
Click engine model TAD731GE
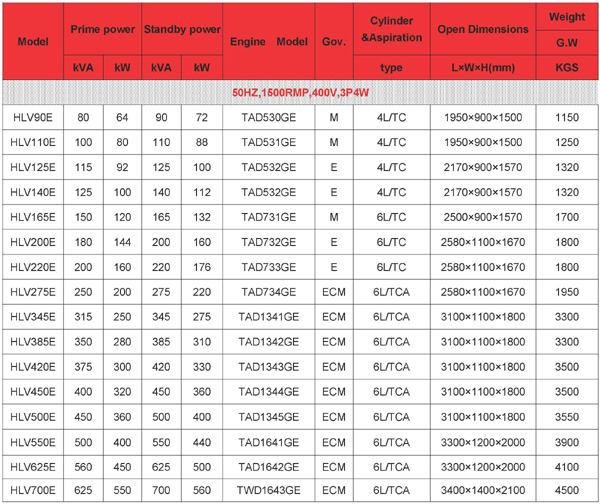269,217
